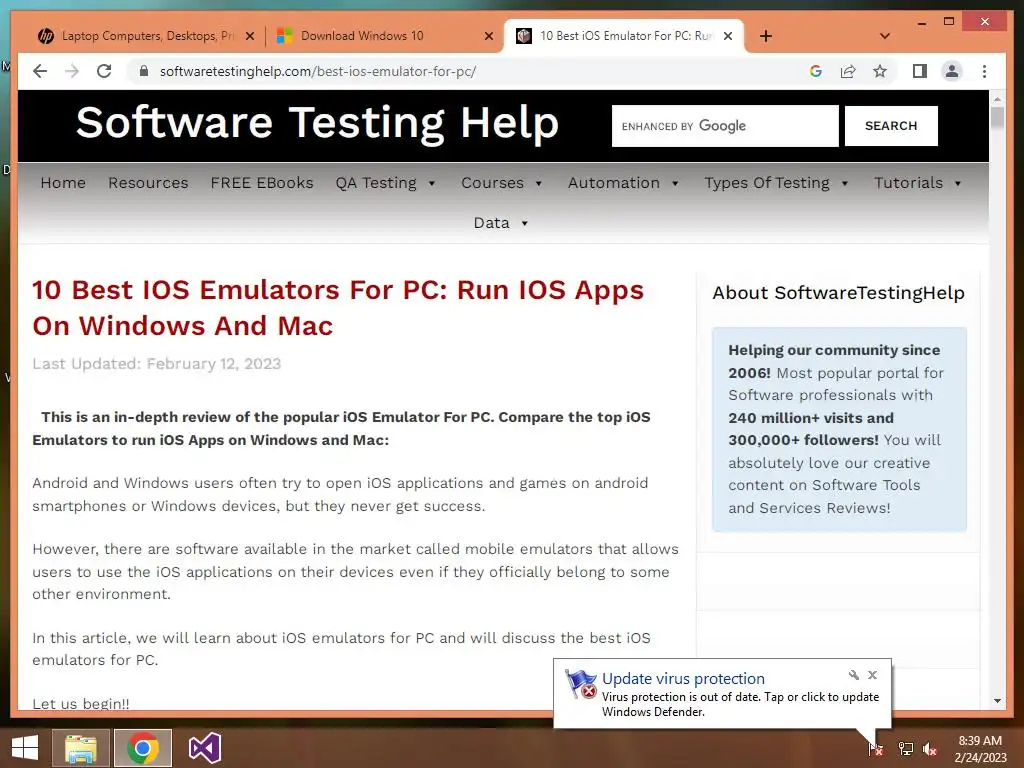This screenshot has height=768, width=1024.
Task: Click the browser forward arrow
Action: click(x=72, y=71)
